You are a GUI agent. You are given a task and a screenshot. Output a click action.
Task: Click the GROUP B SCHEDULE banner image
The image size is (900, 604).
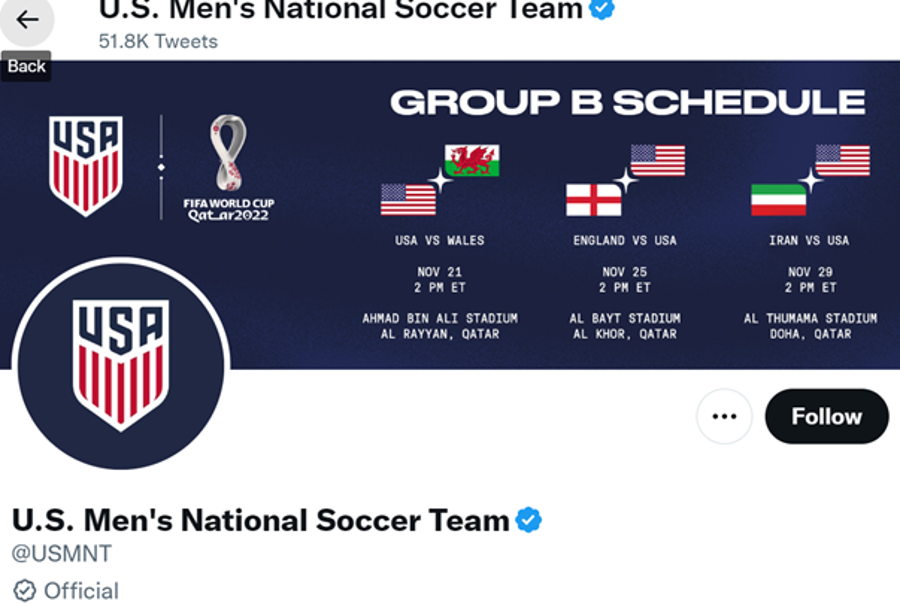630,100
